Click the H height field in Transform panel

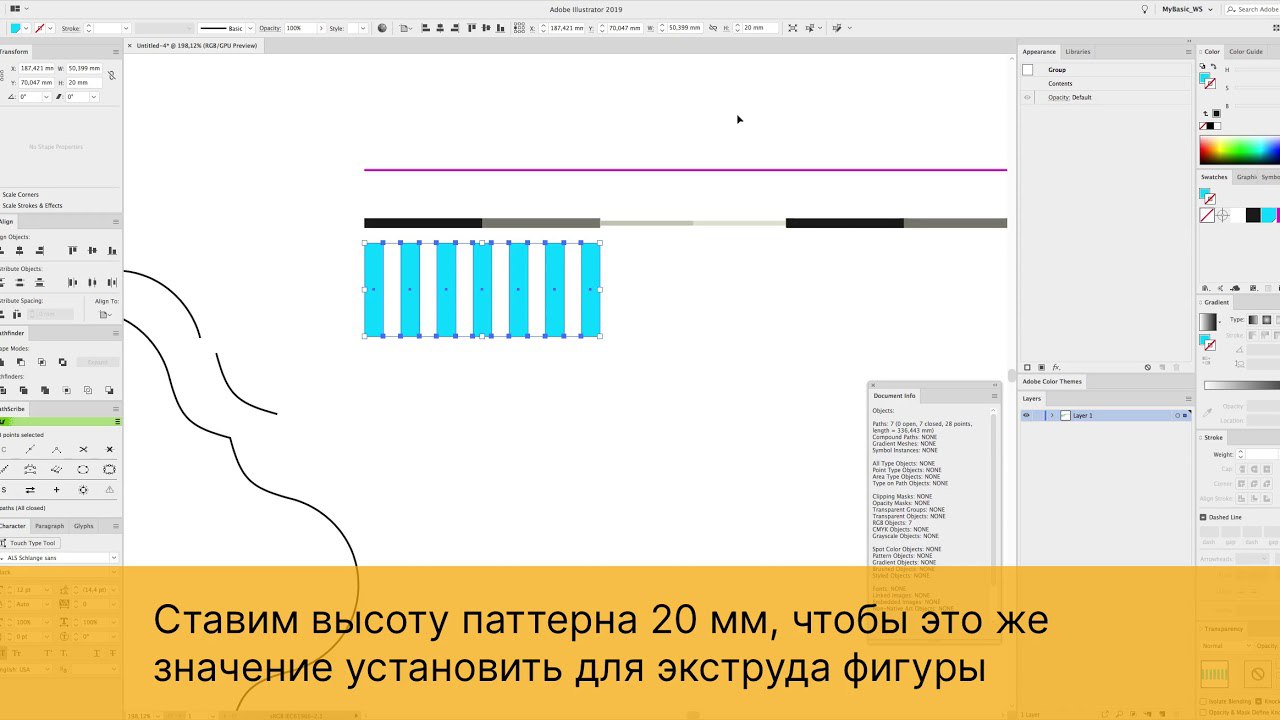pos(84,83)
